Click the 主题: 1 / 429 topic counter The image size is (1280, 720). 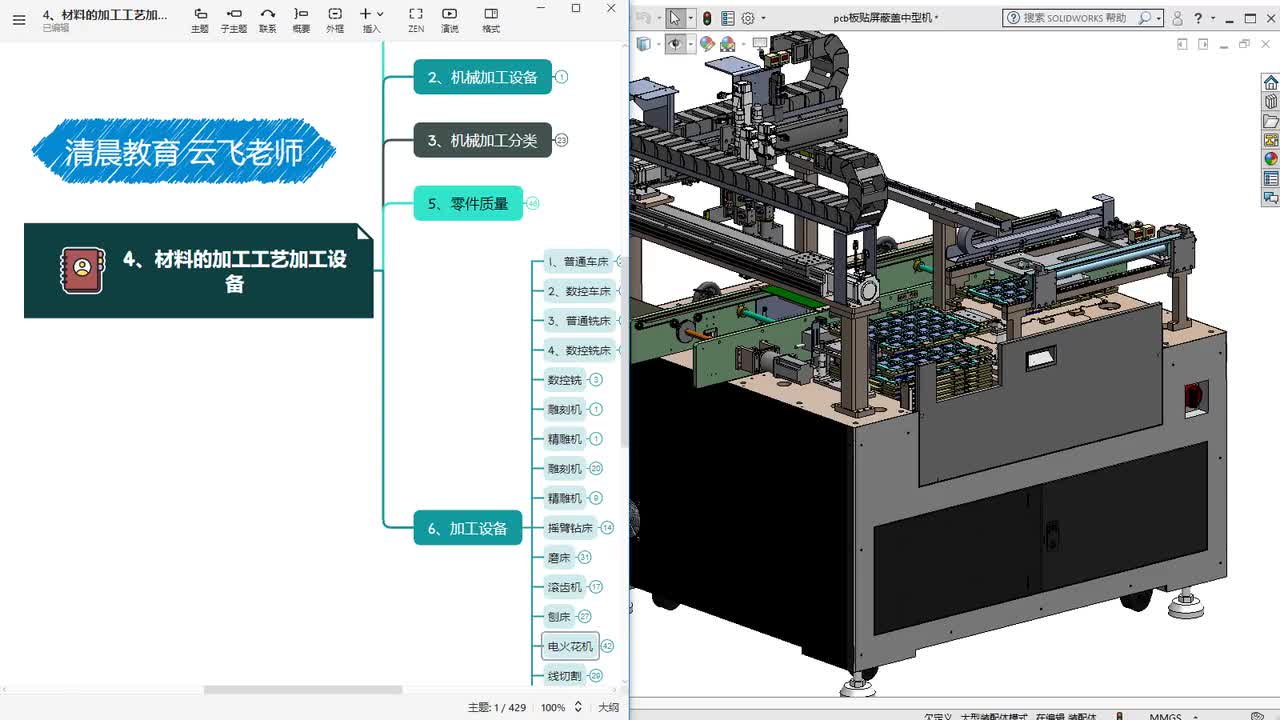[497, 707]
